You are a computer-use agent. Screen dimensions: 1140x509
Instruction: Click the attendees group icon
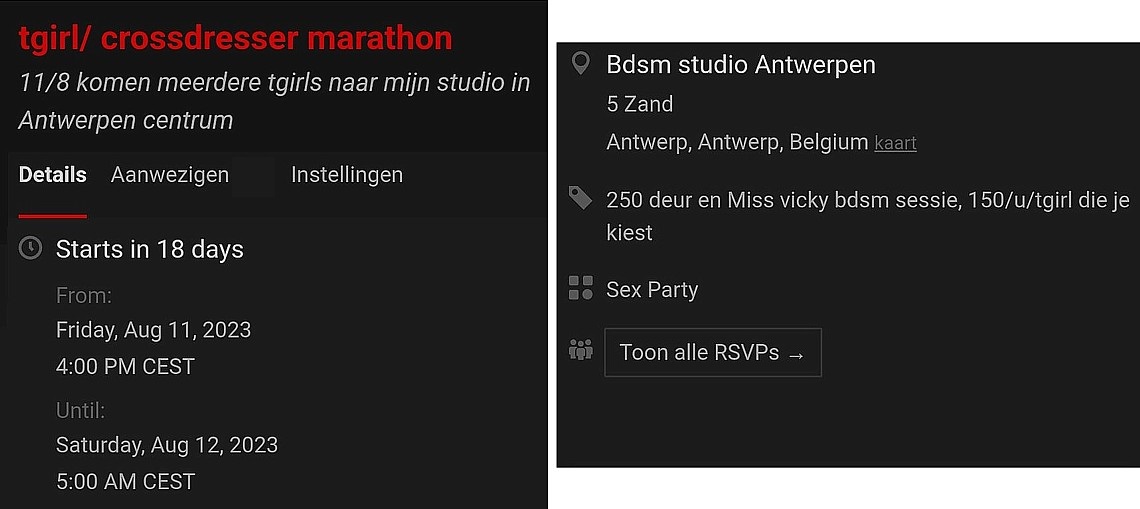pyautogui.click(x=580, y=351)
